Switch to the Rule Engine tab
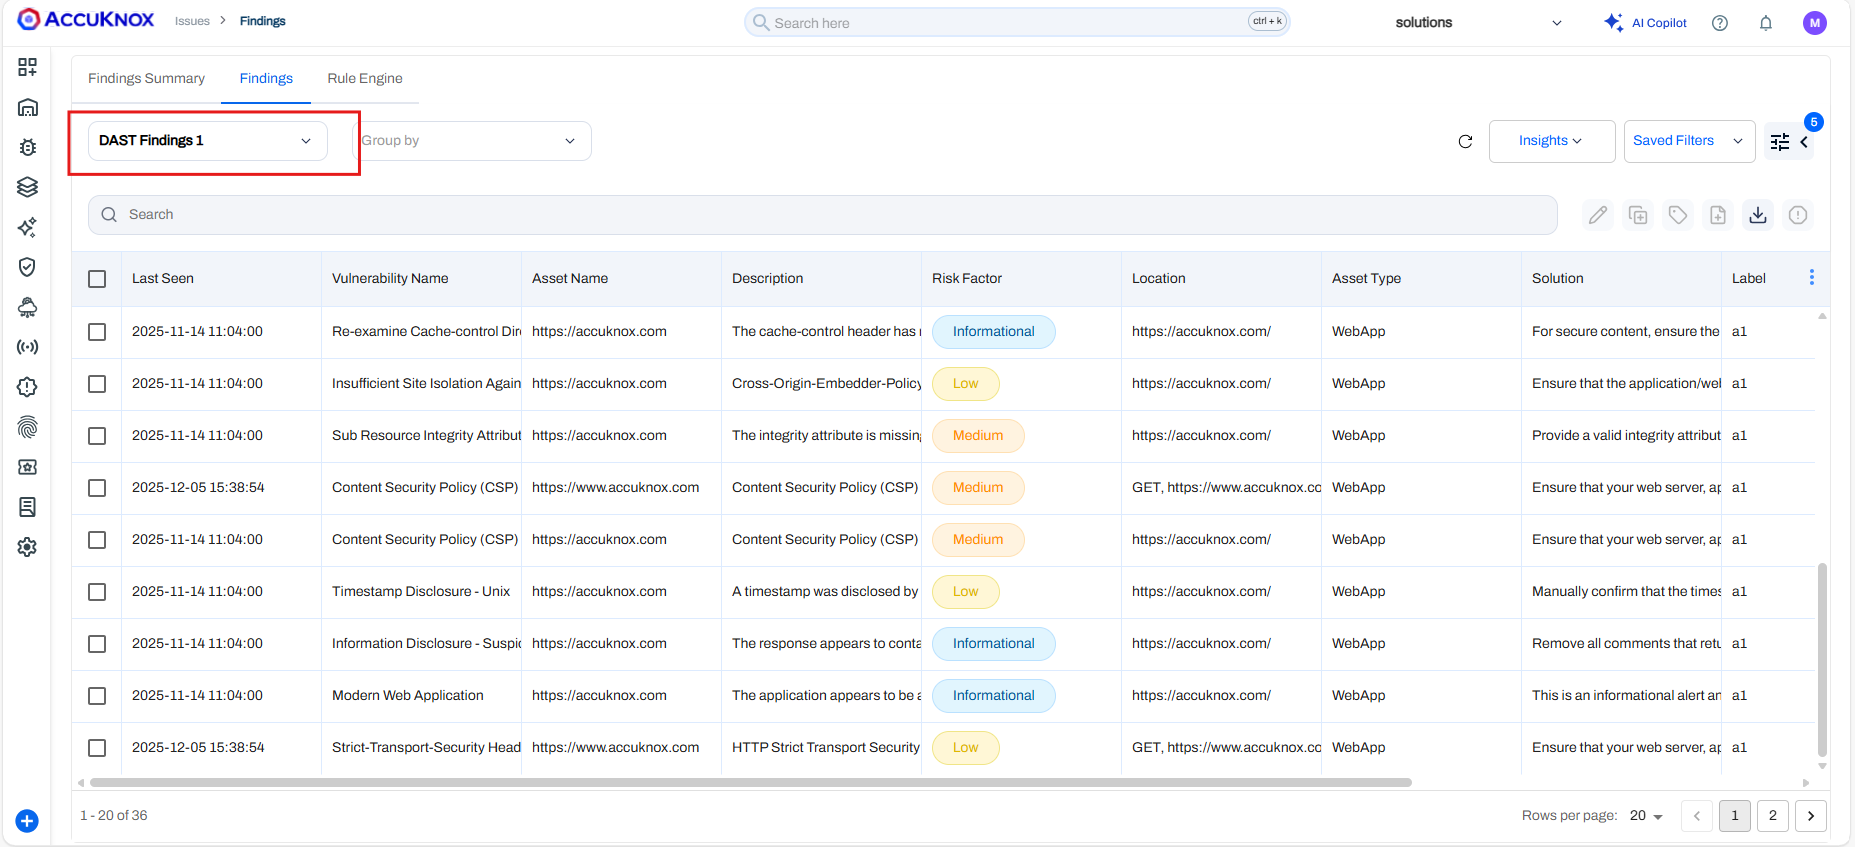Image resolution: width=1855 pixels, height=847 pixels. (x=365, y=79)
